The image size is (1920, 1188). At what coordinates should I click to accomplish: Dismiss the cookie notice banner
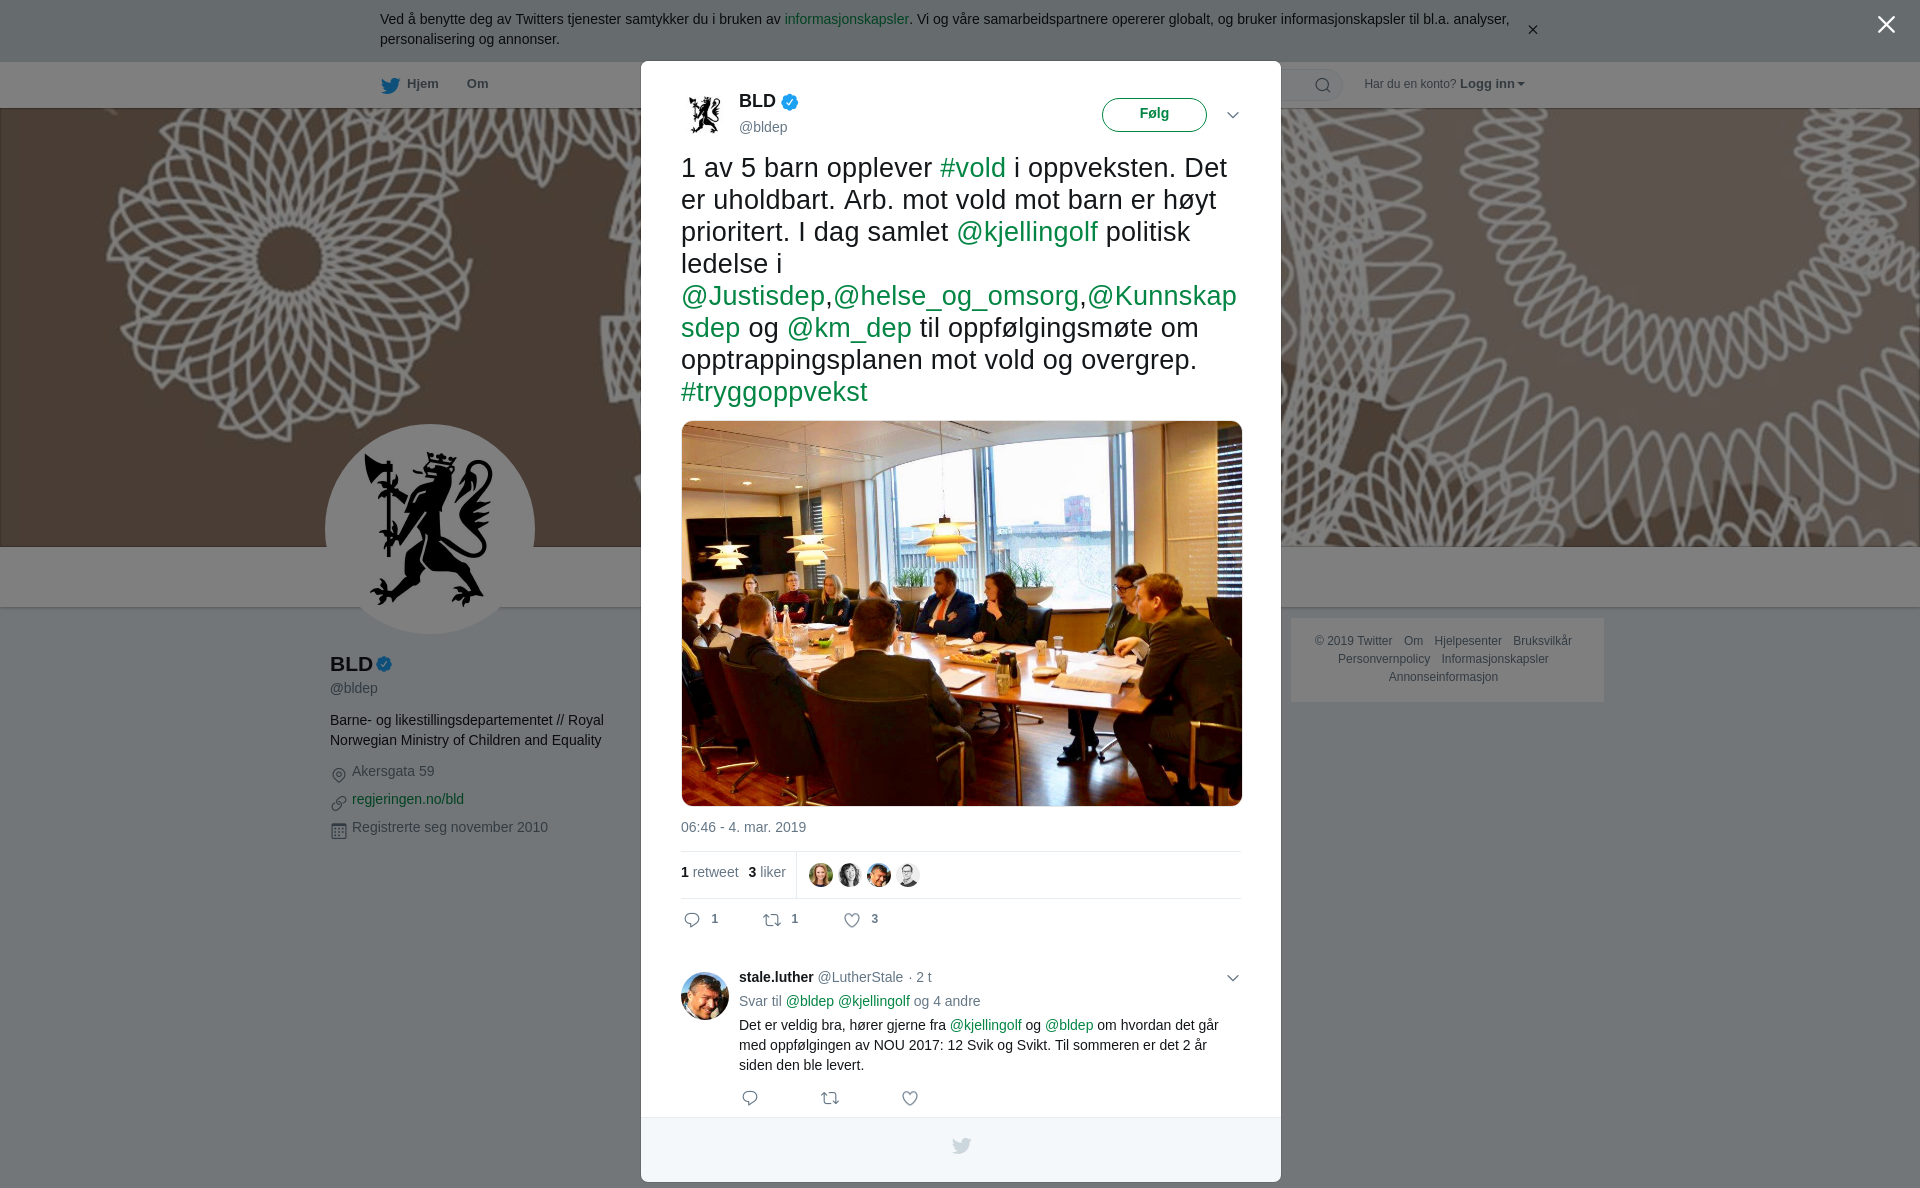(1532, 30)
